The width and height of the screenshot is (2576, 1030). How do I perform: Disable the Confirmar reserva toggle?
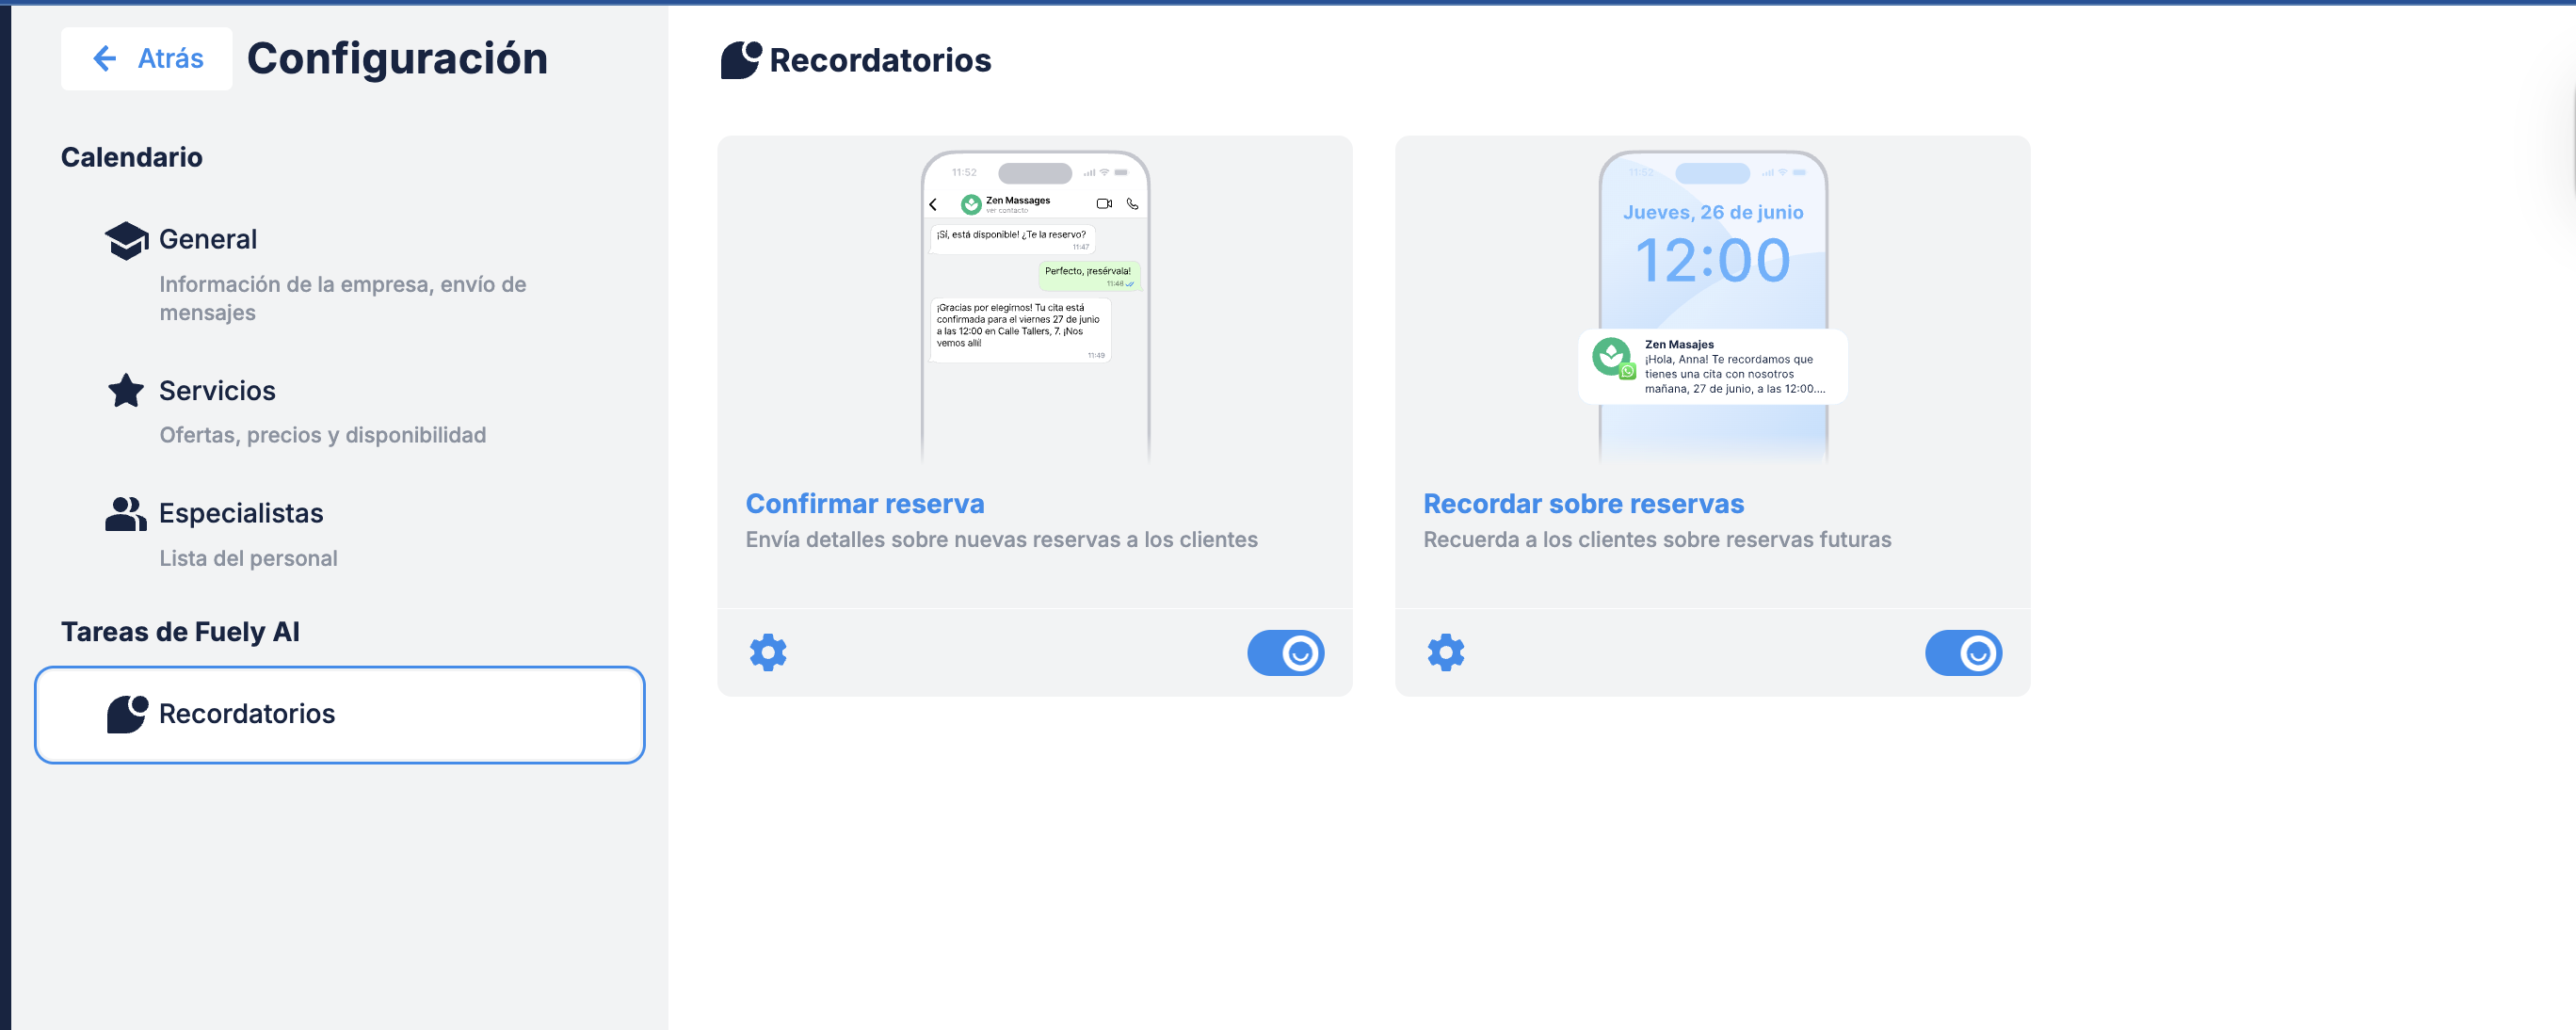[1285, 653]
